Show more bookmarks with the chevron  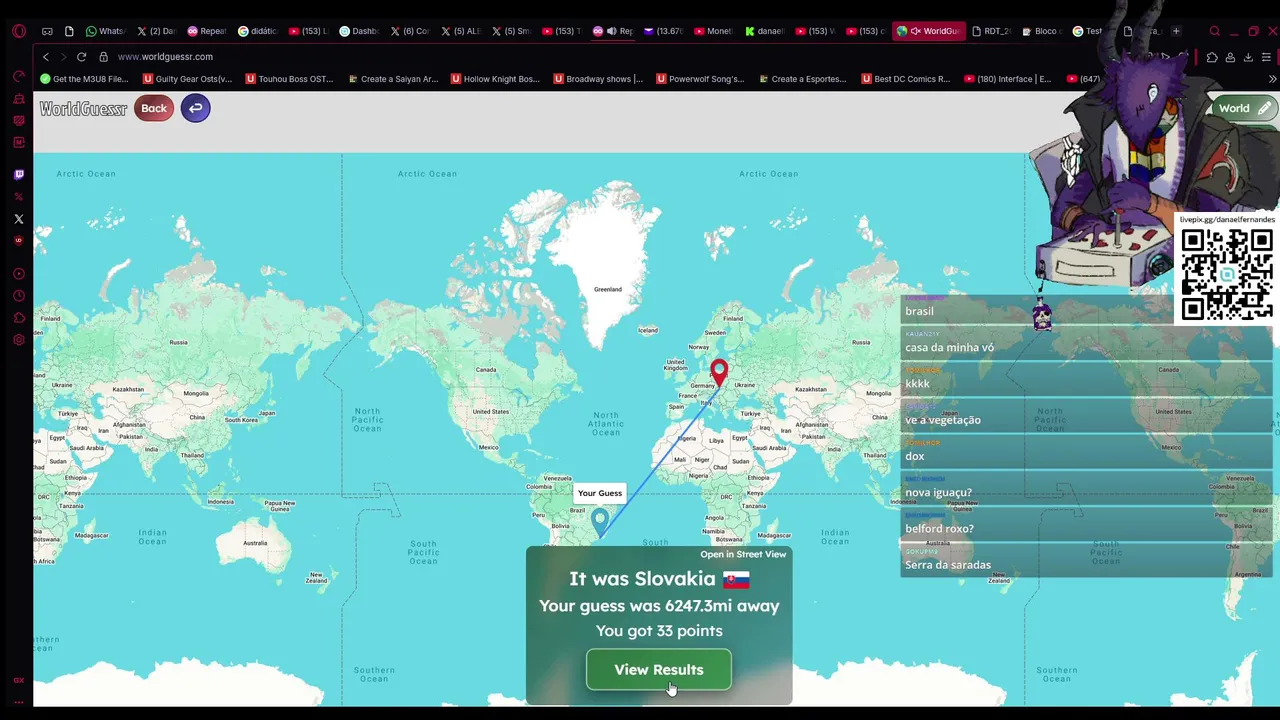point(1272,79)
